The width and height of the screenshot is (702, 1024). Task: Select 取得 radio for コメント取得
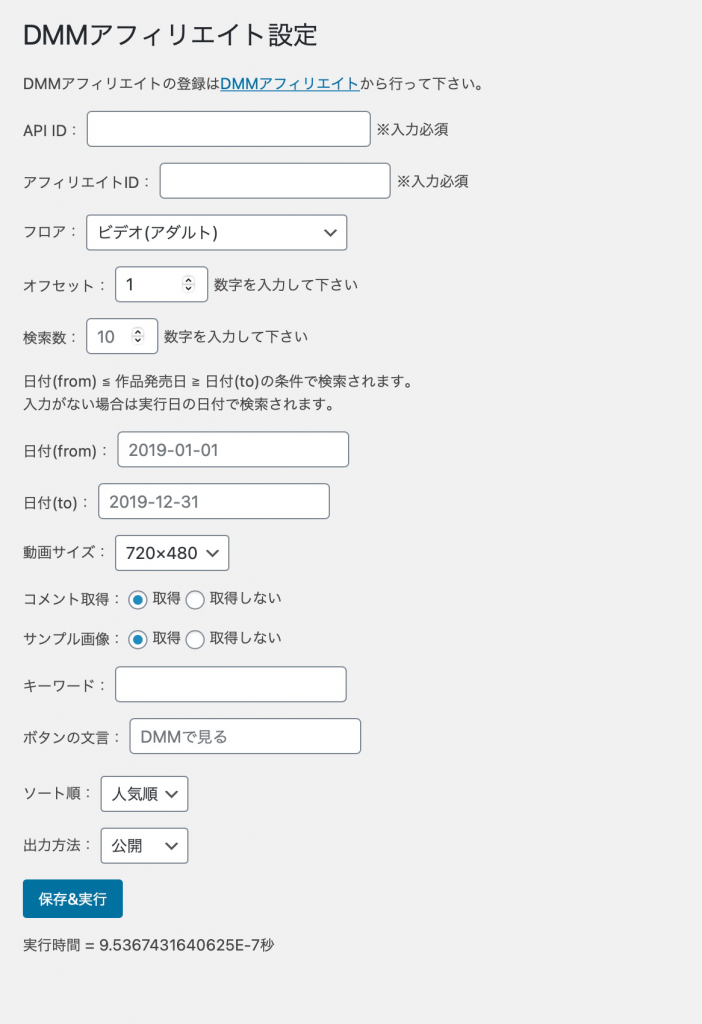pos(137,600)
